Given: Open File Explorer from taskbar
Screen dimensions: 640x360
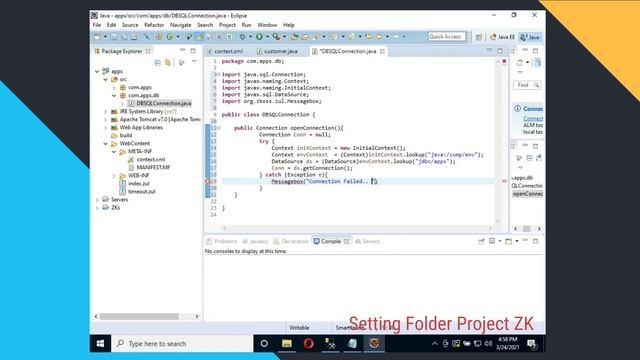Looking at the screenshot, I should (287, 344).
